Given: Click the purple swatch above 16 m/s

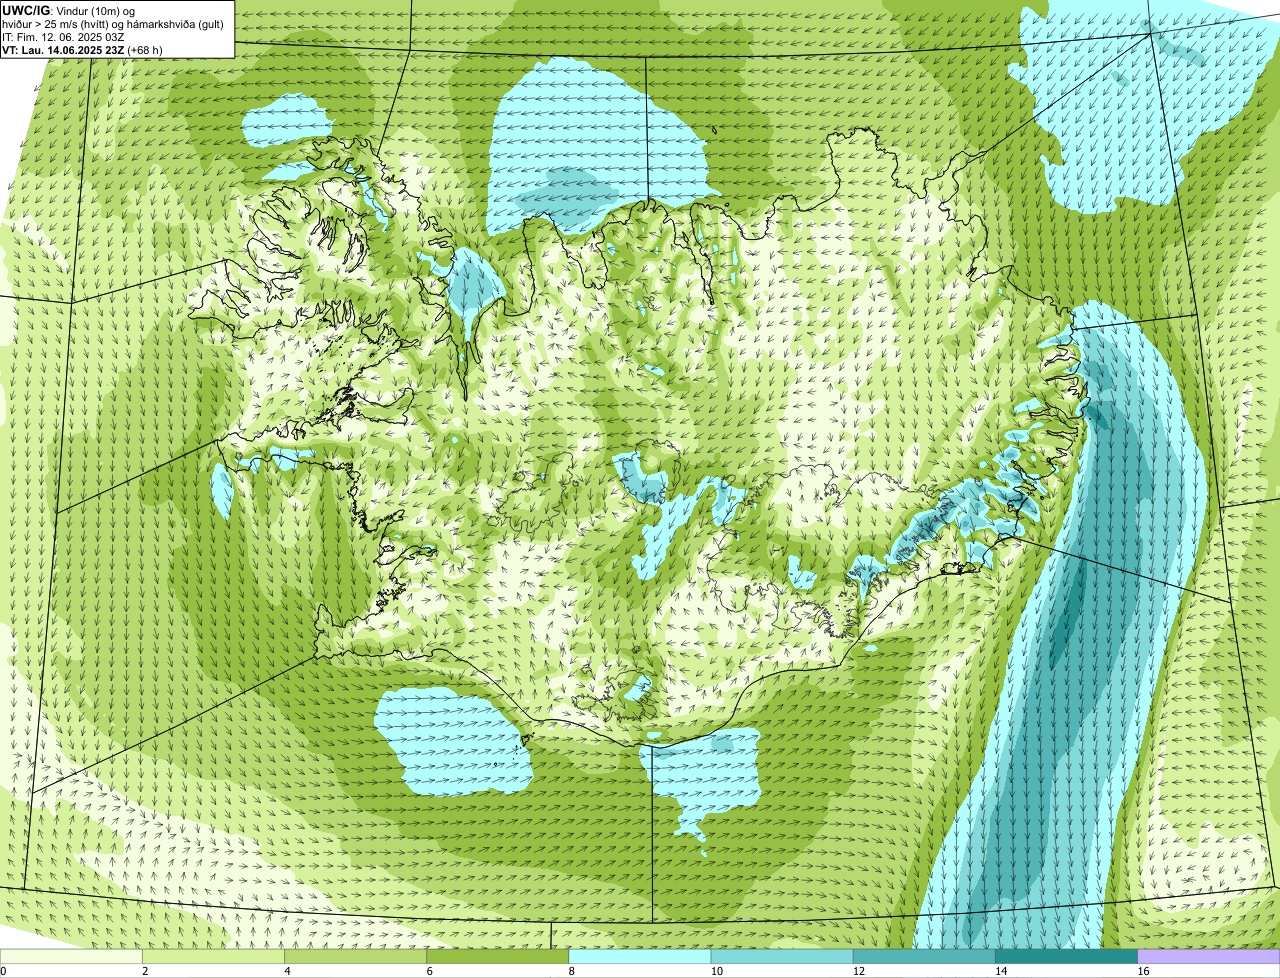Looking at the screenshot, I should (1209, 956).
